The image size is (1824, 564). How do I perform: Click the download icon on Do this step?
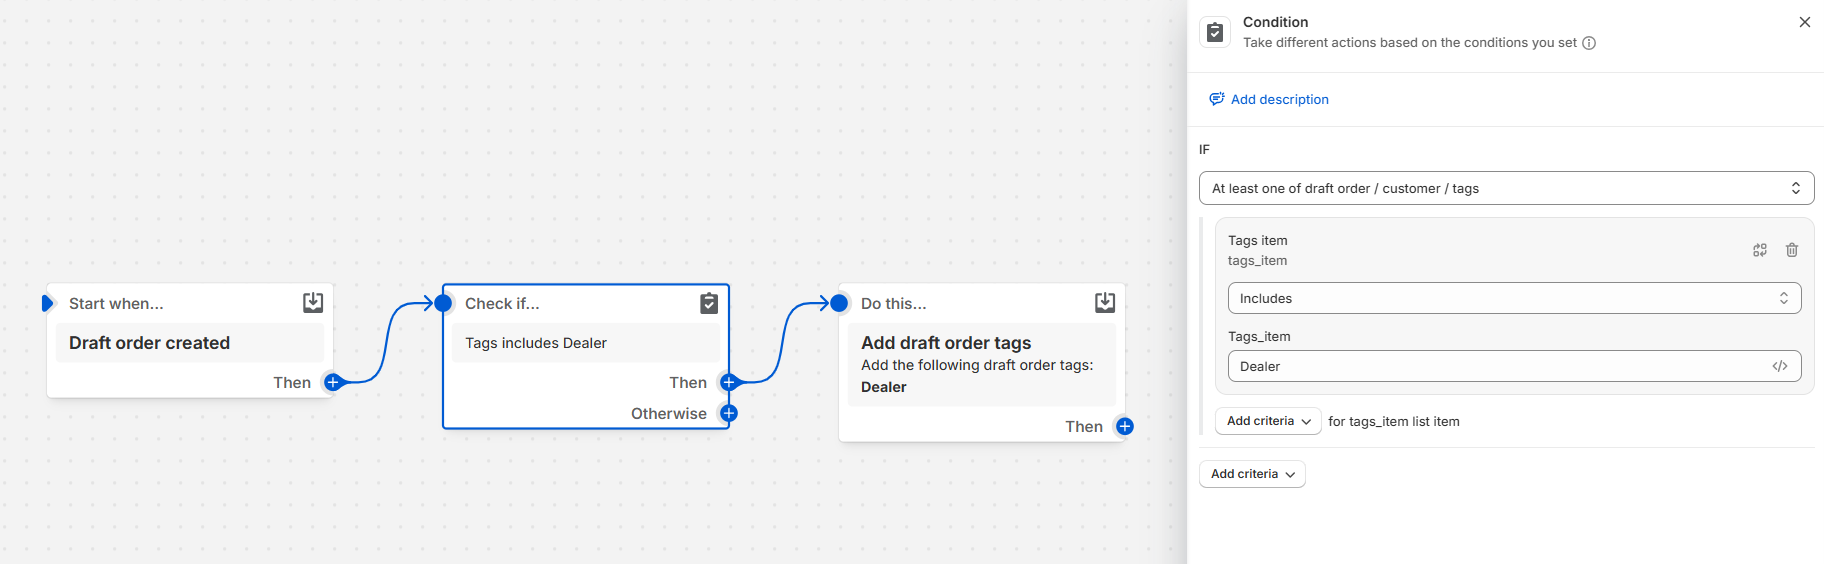point(1105,303)
